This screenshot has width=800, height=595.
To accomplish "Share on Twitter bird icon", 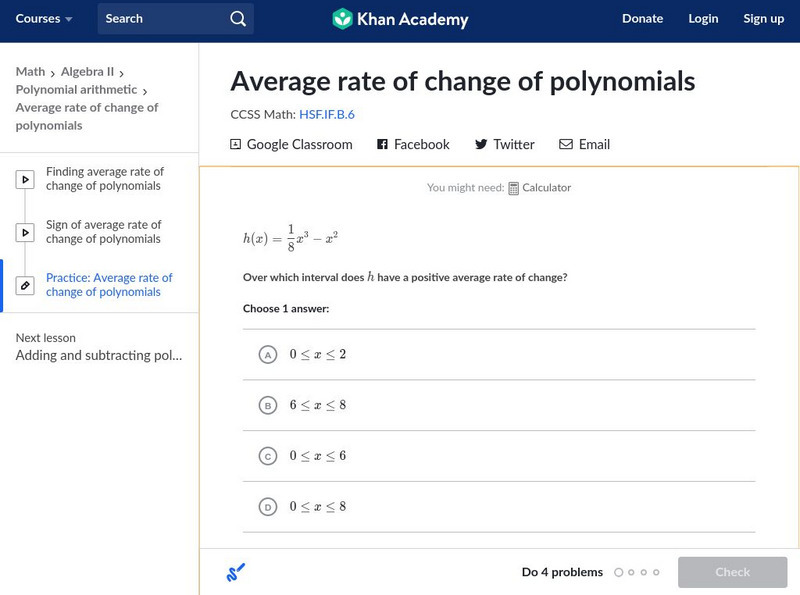I will (481, 145).
